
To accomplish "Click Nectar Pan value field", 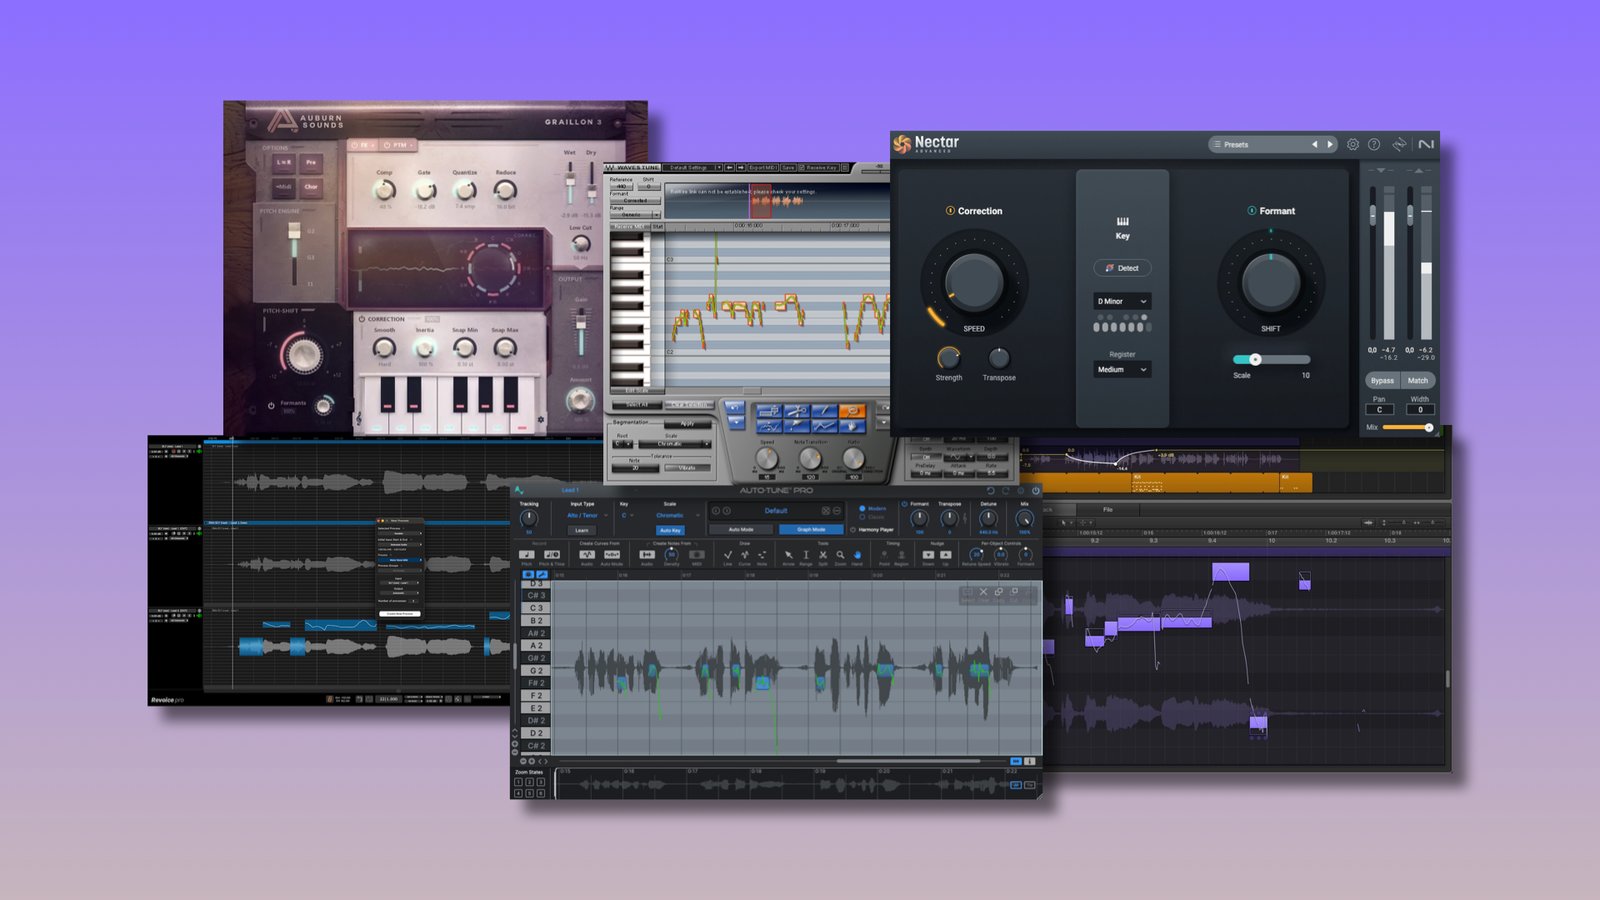I will tap(1379, 409).
